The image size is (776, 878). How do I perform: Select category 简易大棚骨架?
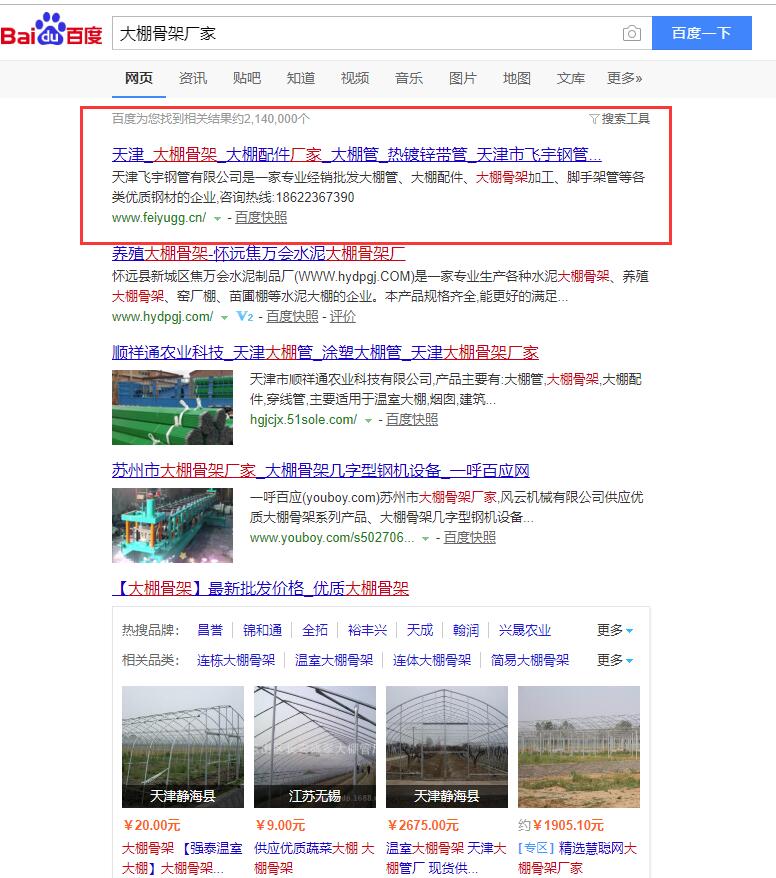point(530,660)
